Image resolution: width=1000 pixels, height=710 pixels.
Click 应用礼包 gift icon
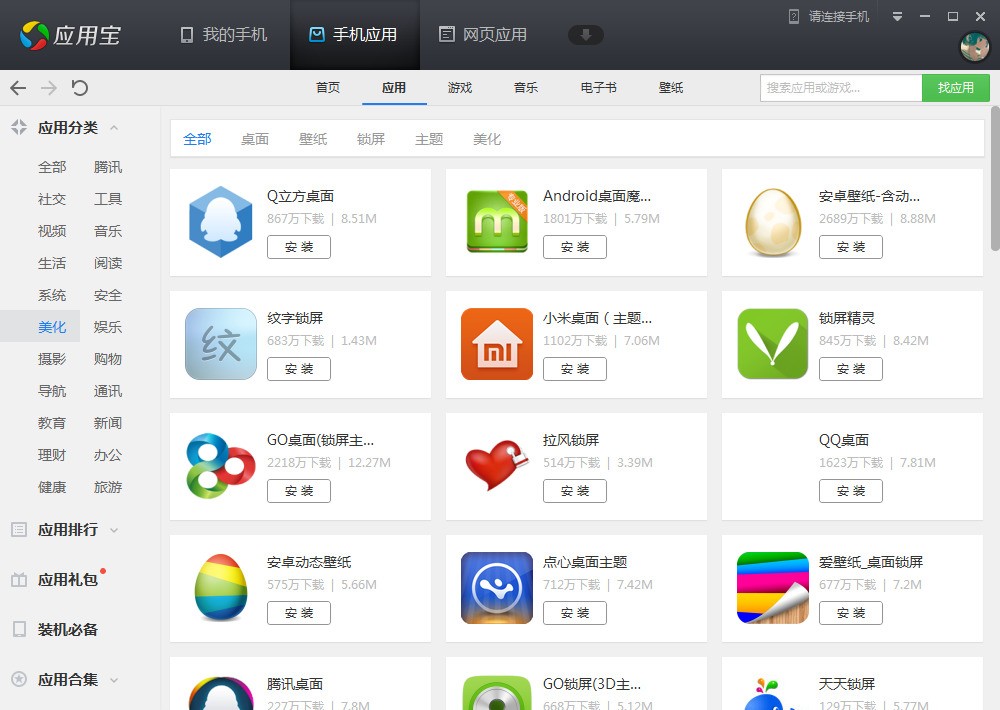coord(19,580)
